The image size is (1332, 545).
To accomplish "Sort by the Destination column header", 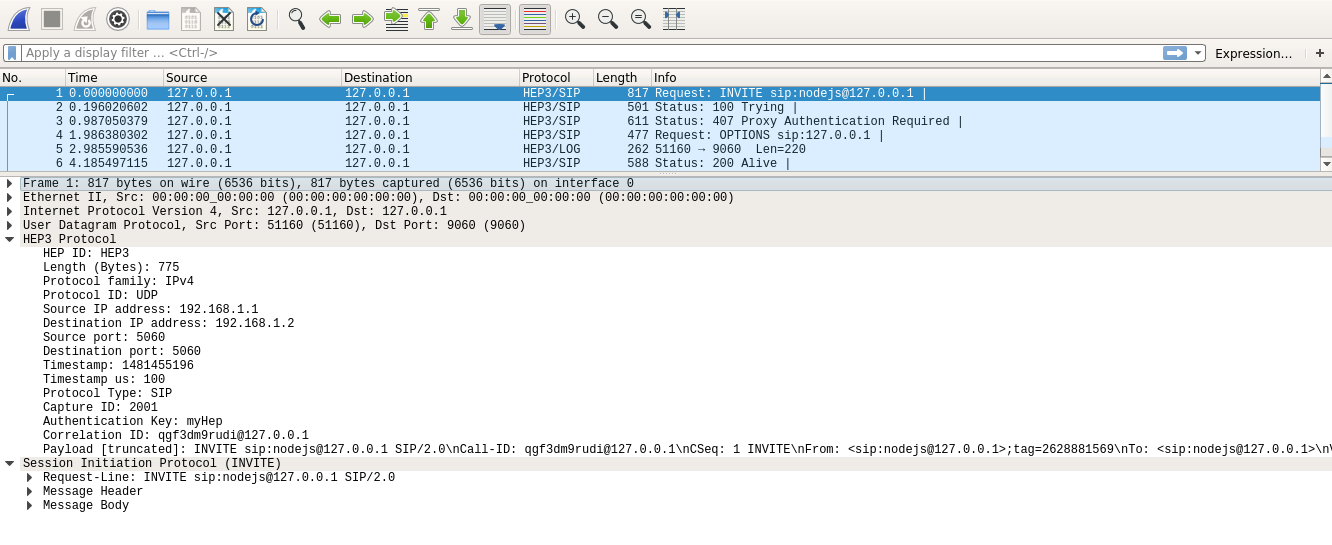I will pyautogui.click(x=430, y=77).
